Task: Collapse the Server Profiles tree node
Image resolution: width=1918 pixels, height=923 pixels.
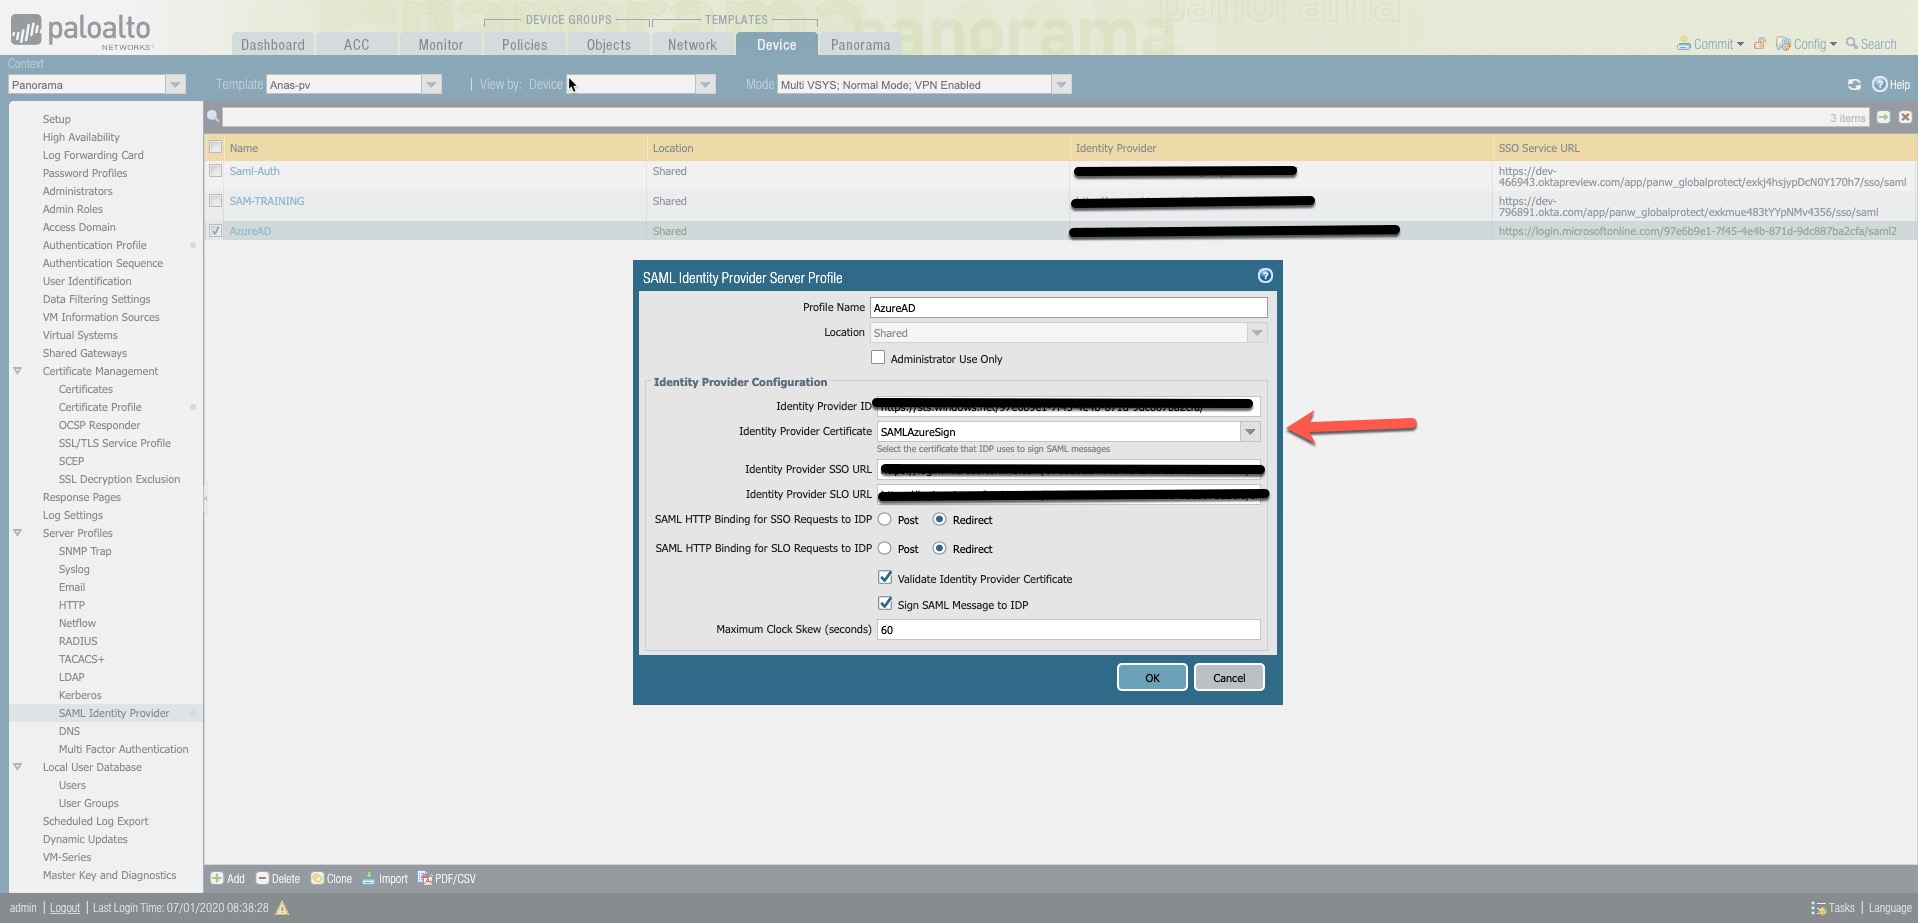Action: pos(17,533)
